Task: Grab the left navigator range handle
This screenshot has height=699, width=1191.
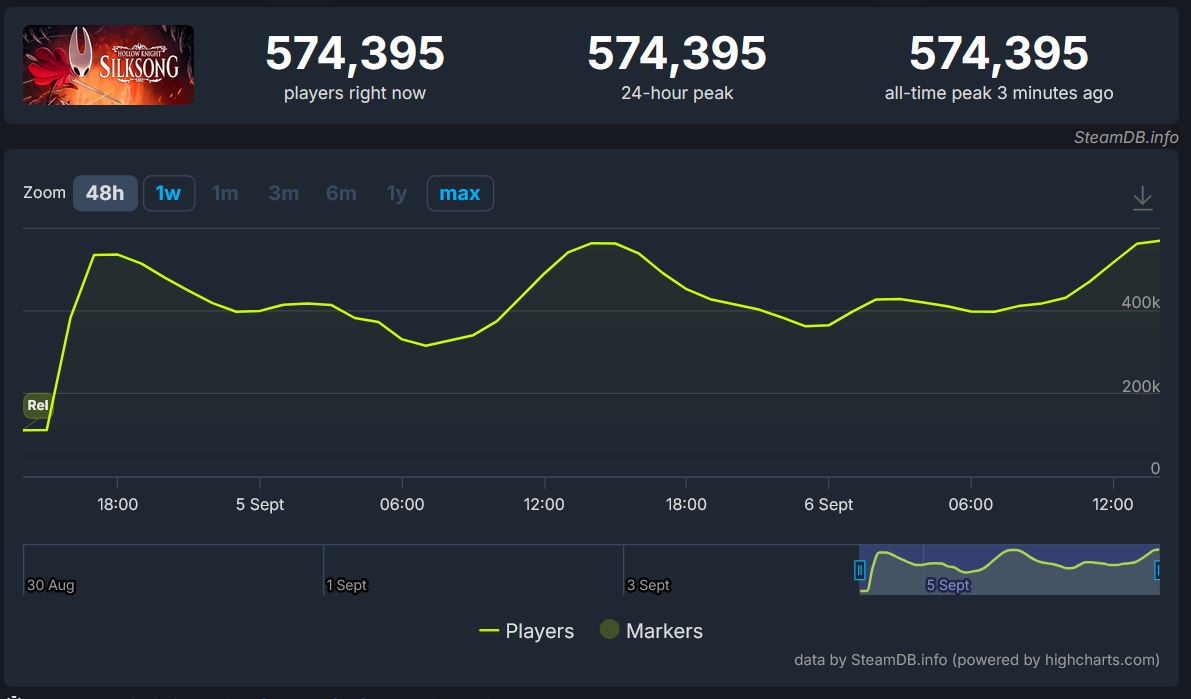Action: (x=860, y=570)
